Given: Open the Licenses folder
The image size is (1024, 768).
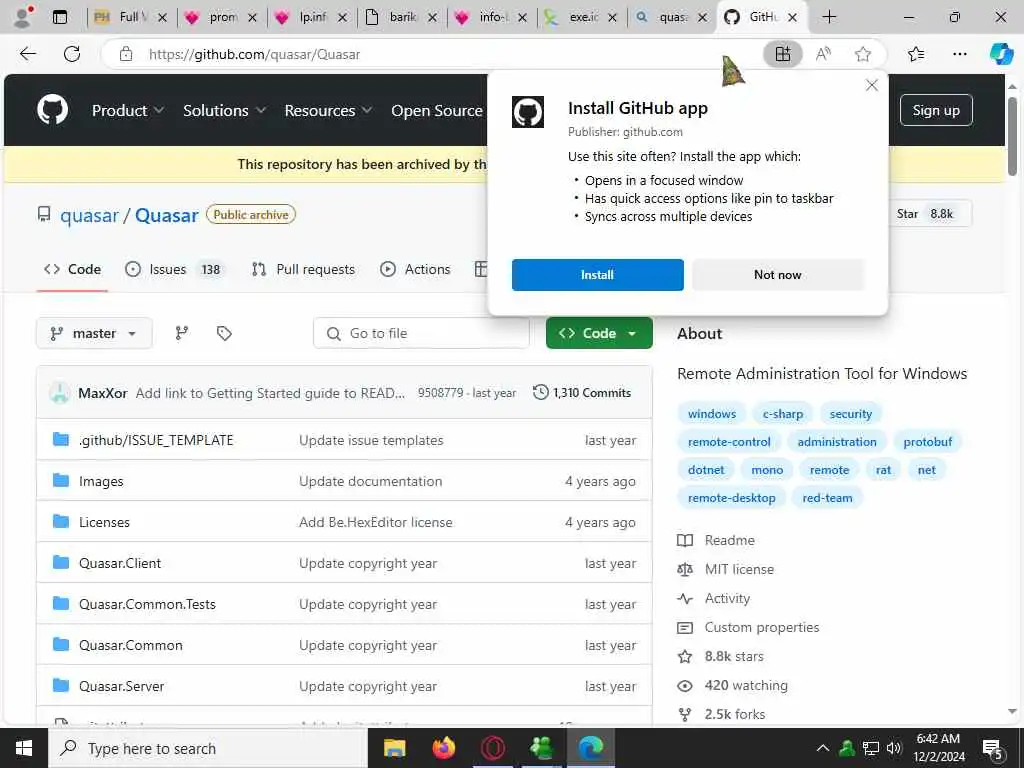Looking at the screenshot, I should coord(104,522).
